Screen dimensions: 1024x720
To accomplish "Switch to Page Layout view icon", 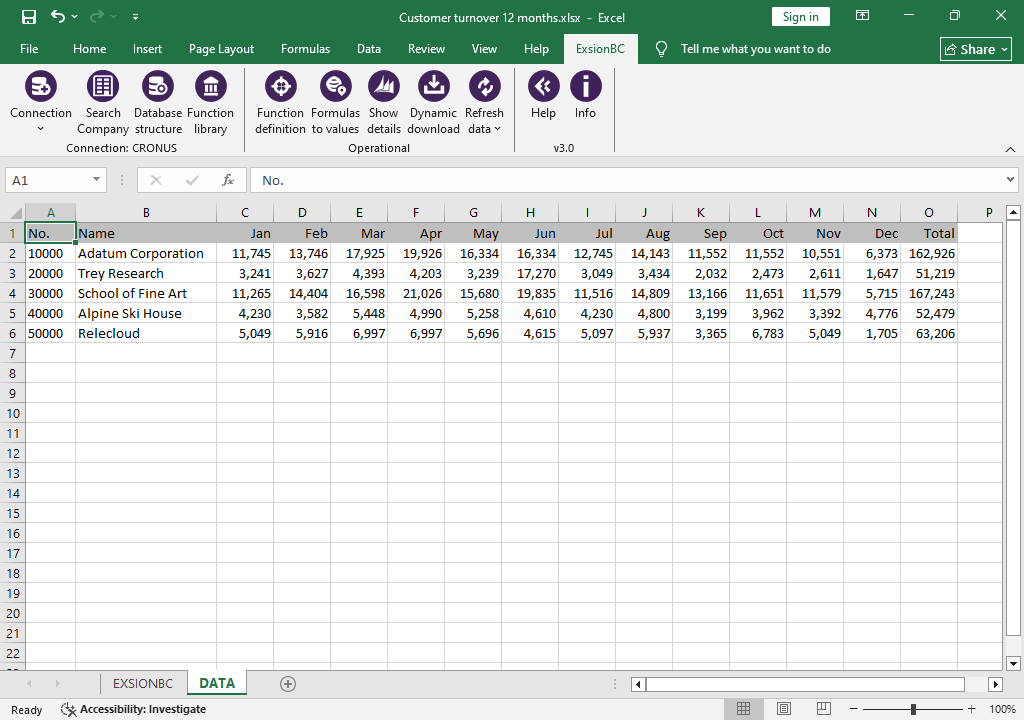I will (784, 709).
